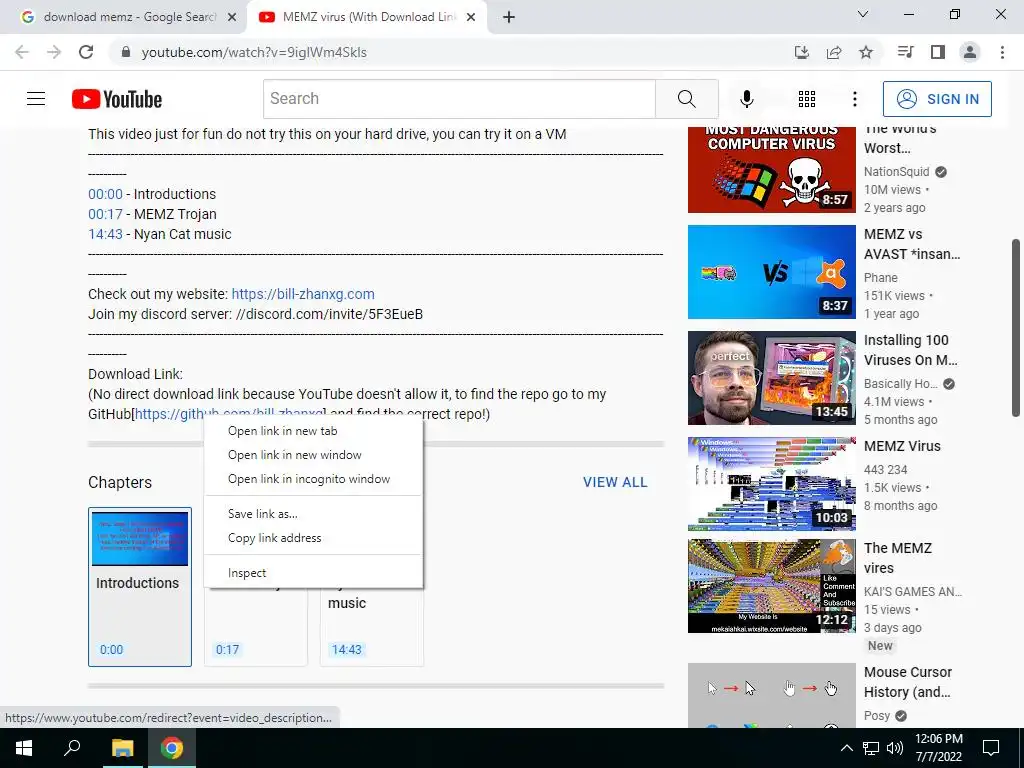Open the Chrome profile avatar
Screen dimensions: 1024x768
(970, 52)
